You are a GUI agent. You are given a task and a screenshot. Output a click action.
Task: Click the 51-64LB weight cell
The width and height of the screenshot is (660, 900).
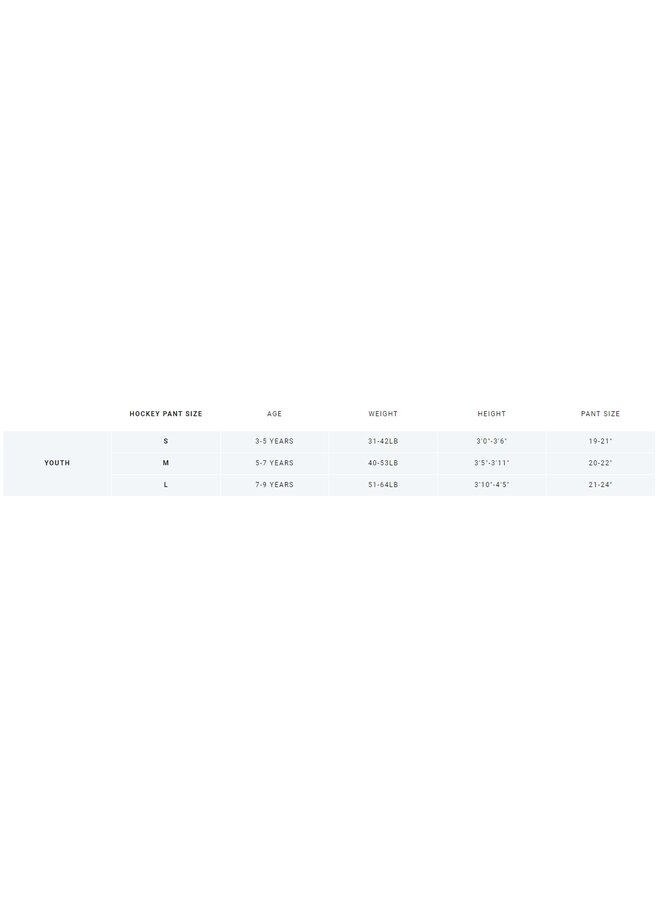coord(383,485)
